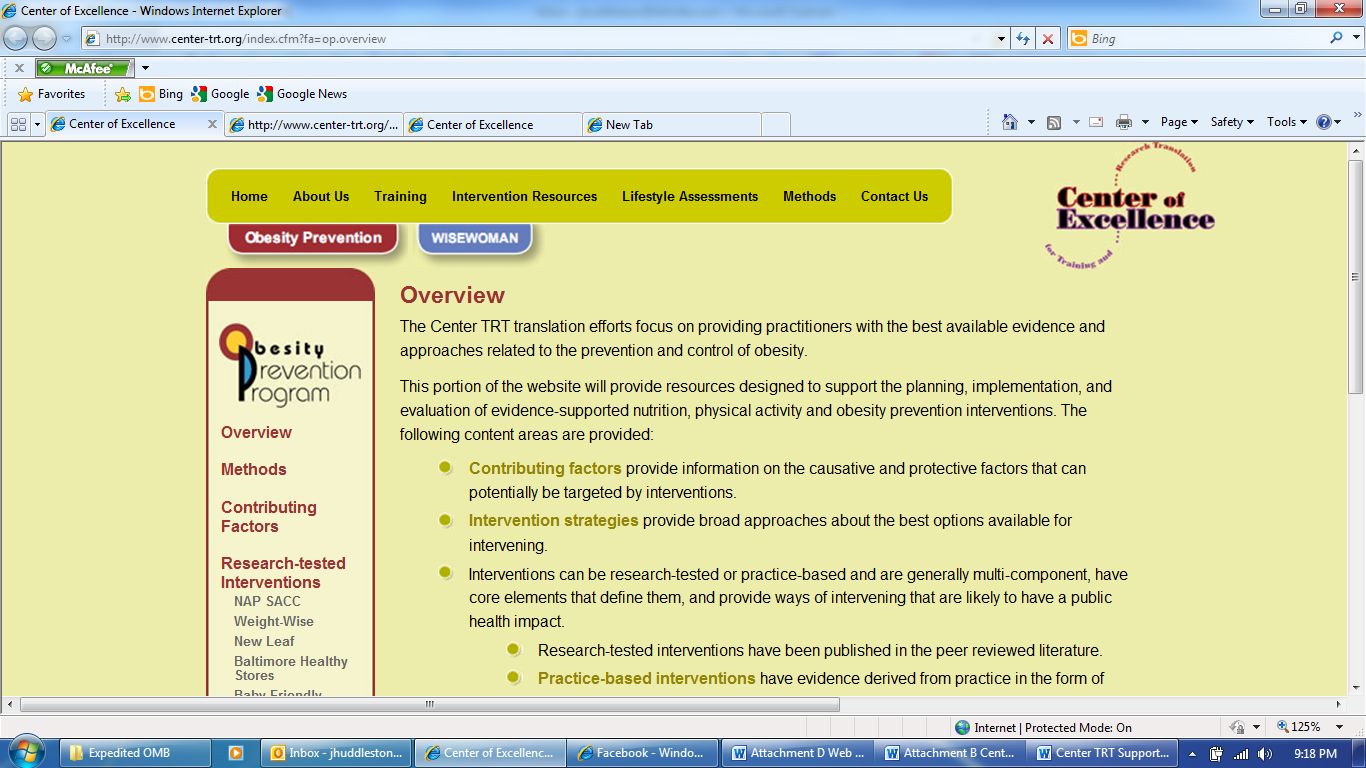The height and width of the screenshot is (768, 1366).
Task: Click the Internet zone globe in status bar
Action: 963,728
